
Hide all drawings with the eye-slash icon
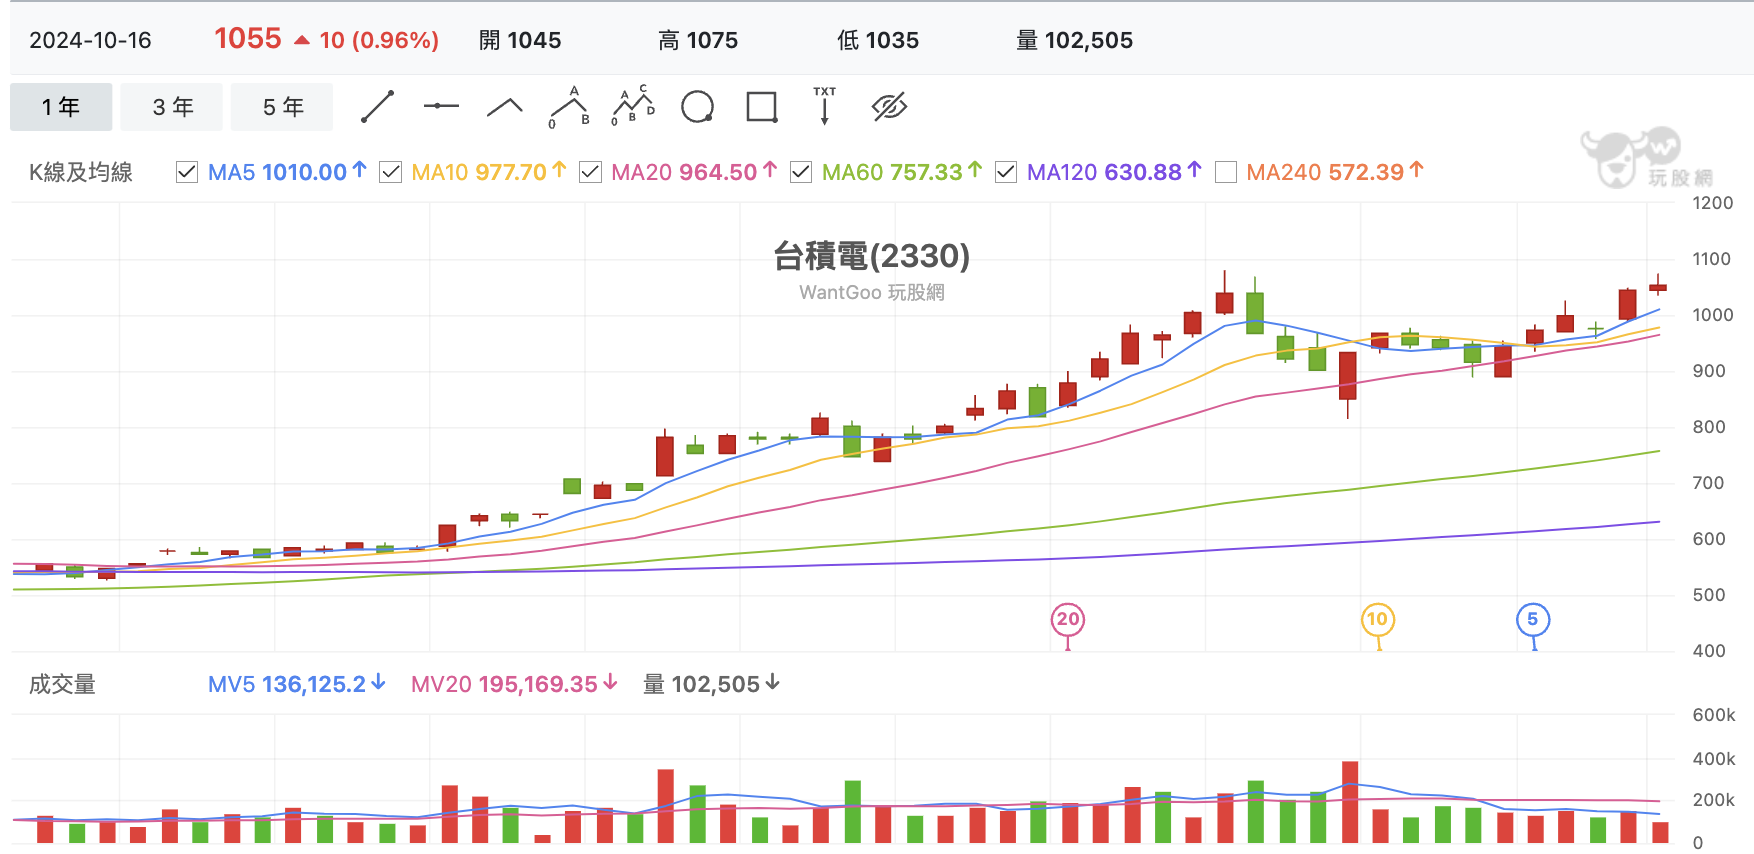889,107
